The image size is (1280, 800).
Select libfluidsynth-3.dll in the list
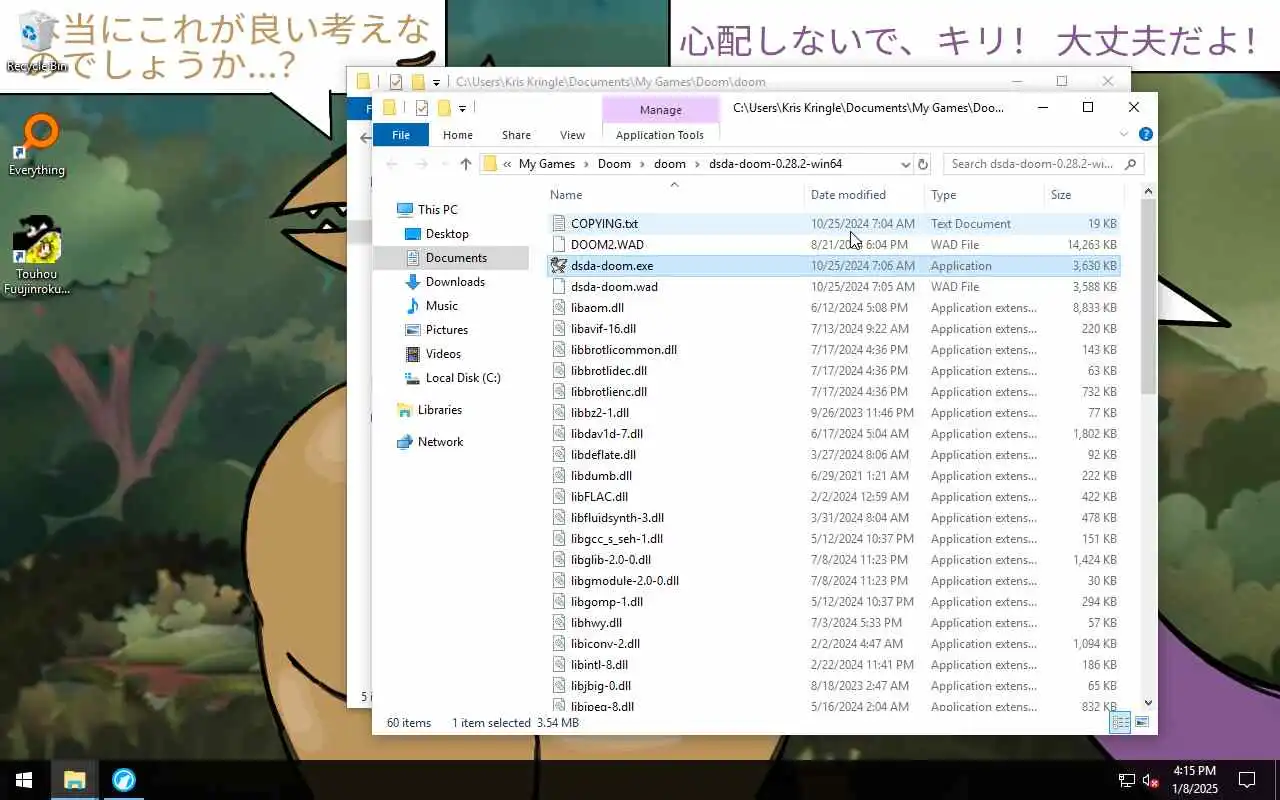(x=833, y=518)
